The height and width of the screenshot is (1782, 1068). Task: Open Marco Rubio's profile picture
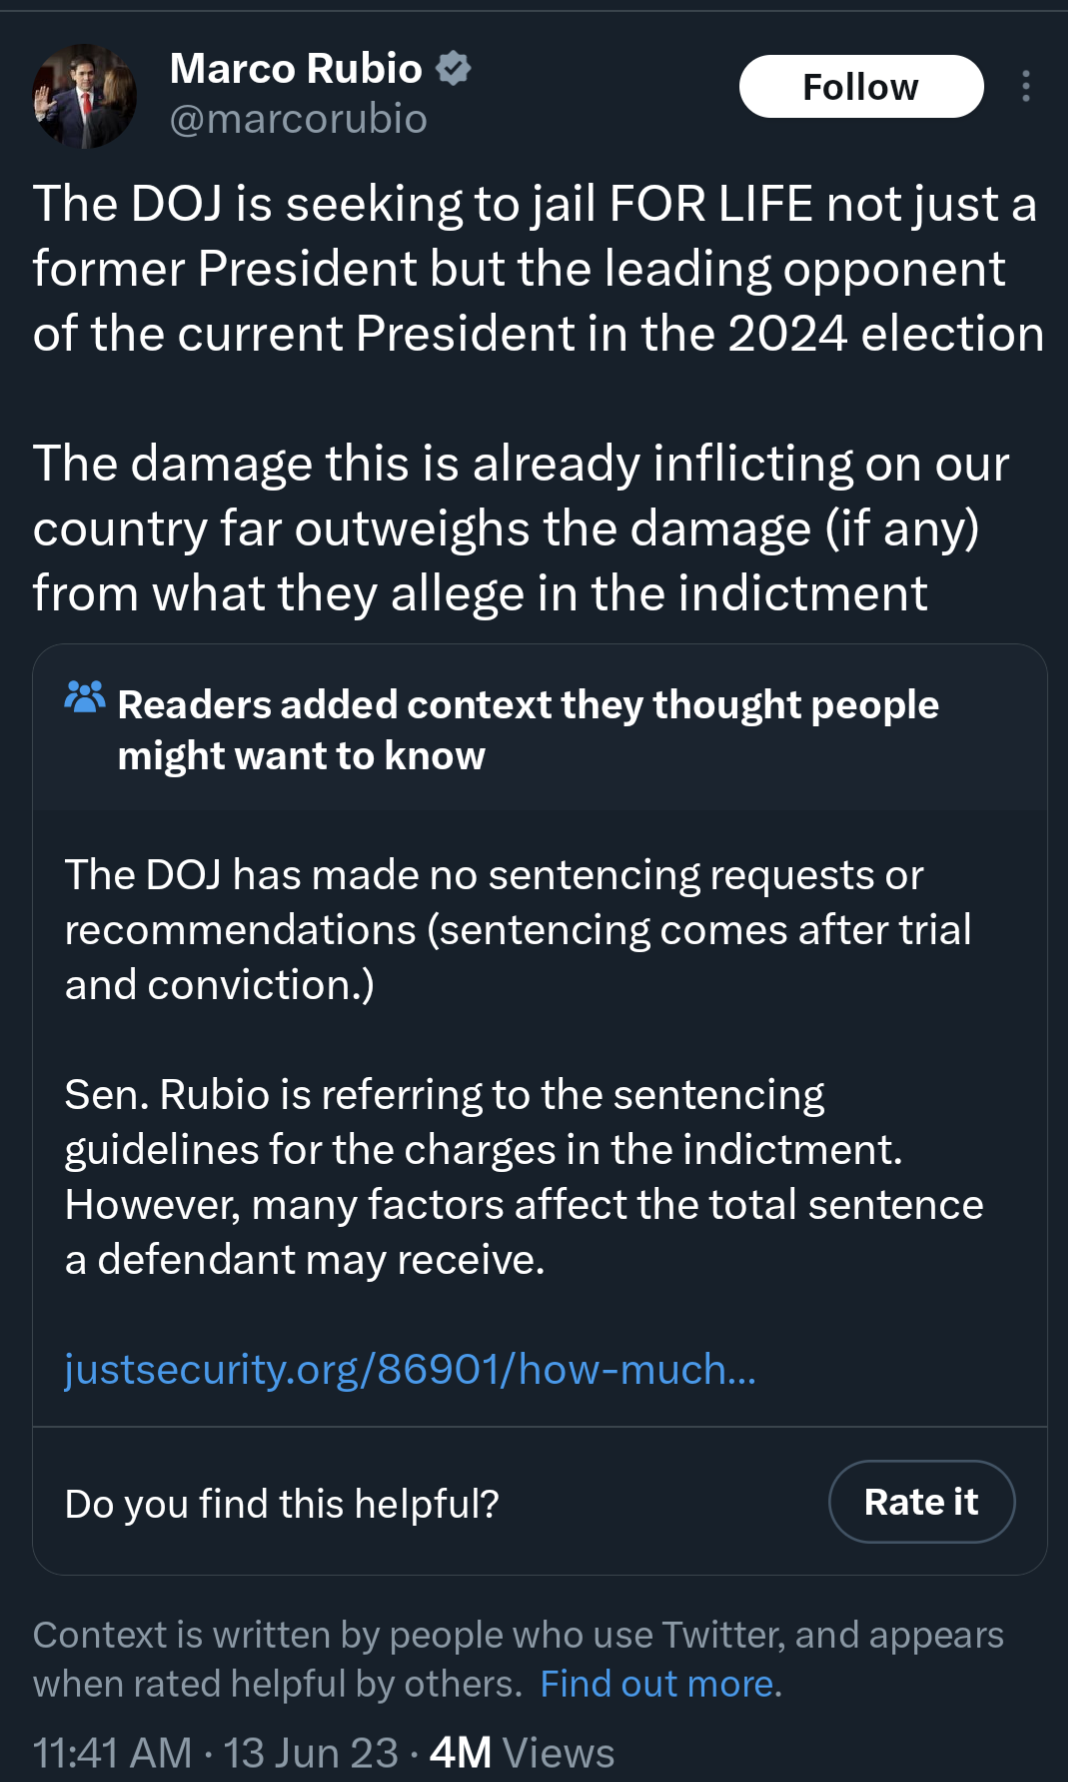(85, 96)
